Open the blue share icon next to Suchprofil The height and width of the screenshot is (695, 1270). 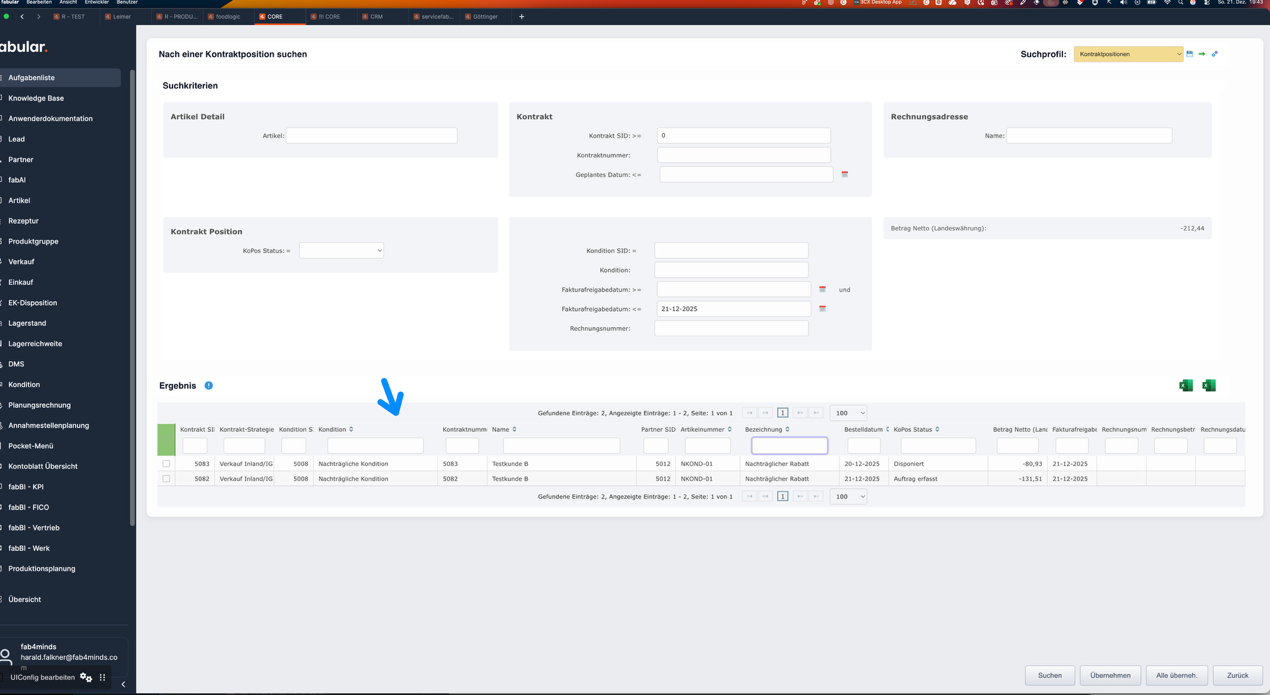(1214, 53)
